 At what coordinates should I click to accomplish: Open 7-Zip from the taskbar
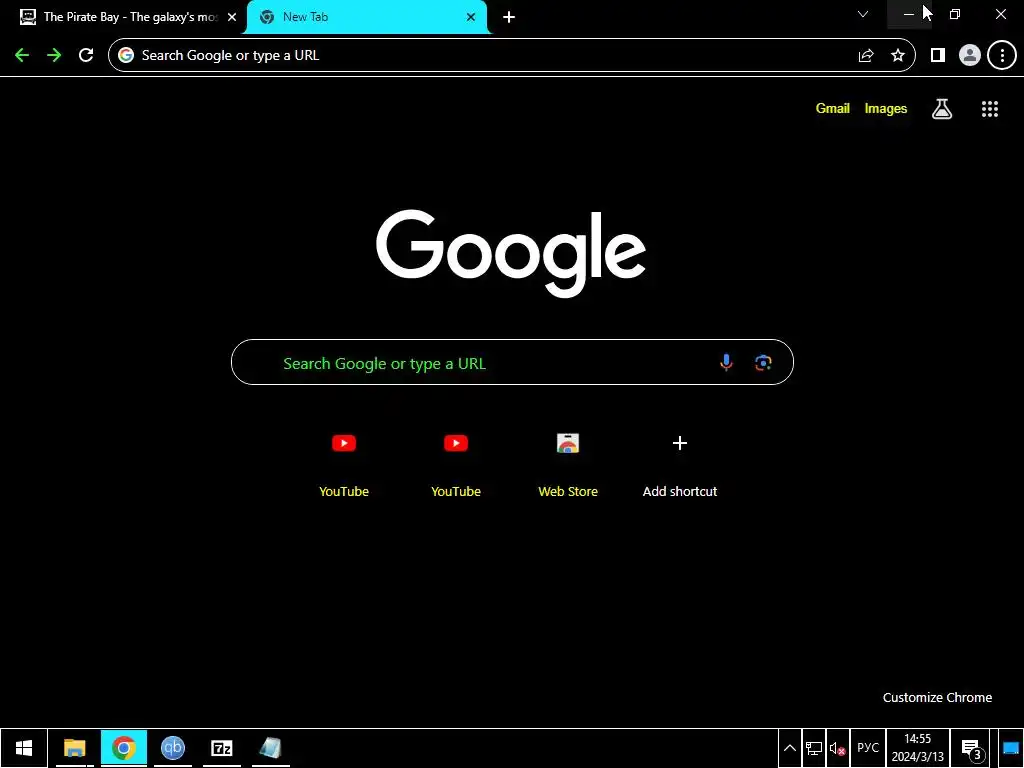click(222, 748)
